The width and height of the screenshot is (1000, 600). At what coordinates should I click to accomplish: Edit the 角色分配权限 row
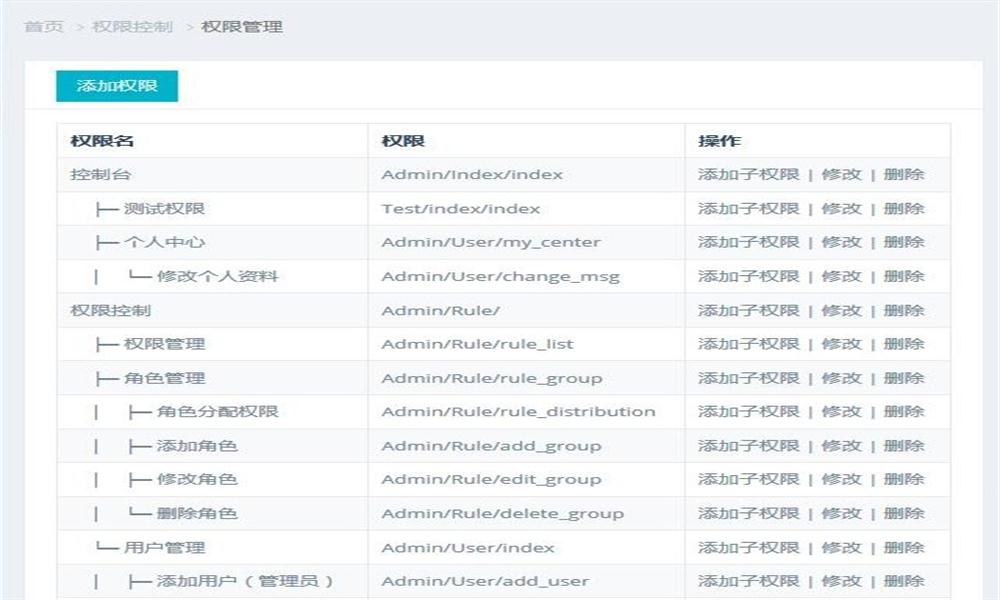841,411
